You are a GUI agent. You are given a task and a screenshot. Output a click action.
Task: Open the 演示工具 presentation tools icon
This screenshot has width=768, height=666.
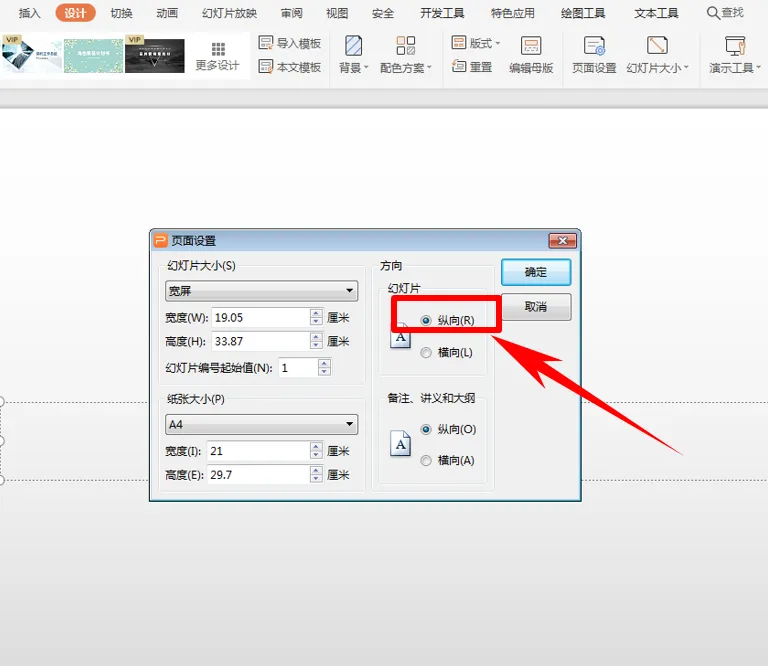click(735, 46)
